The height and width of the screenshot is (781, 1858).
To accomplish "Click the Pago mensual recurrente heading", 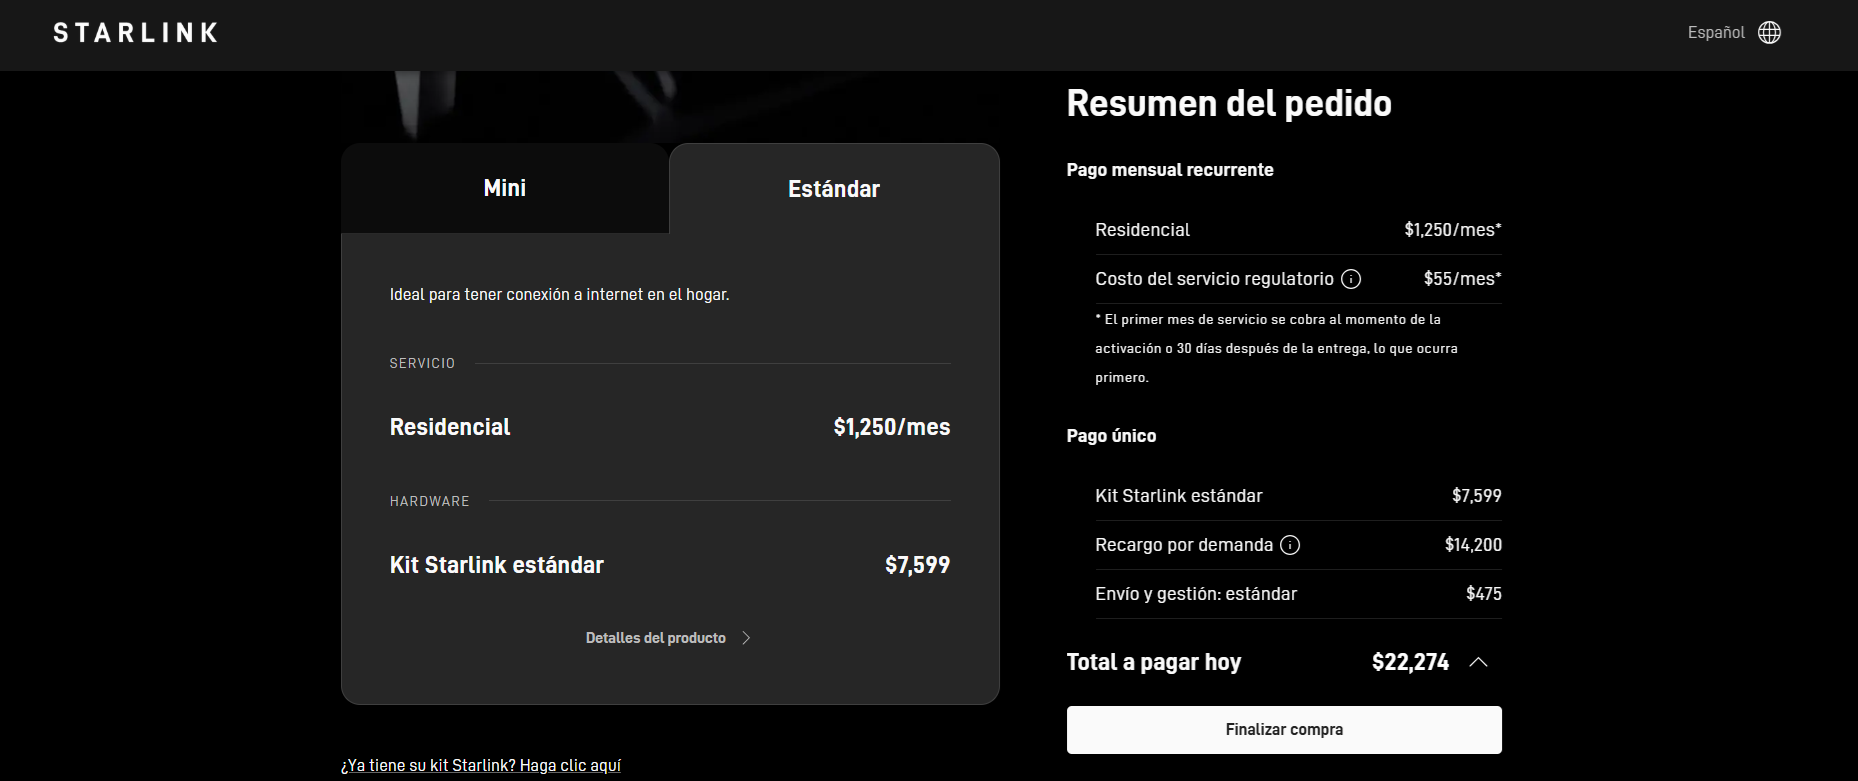I will 1170,170.
